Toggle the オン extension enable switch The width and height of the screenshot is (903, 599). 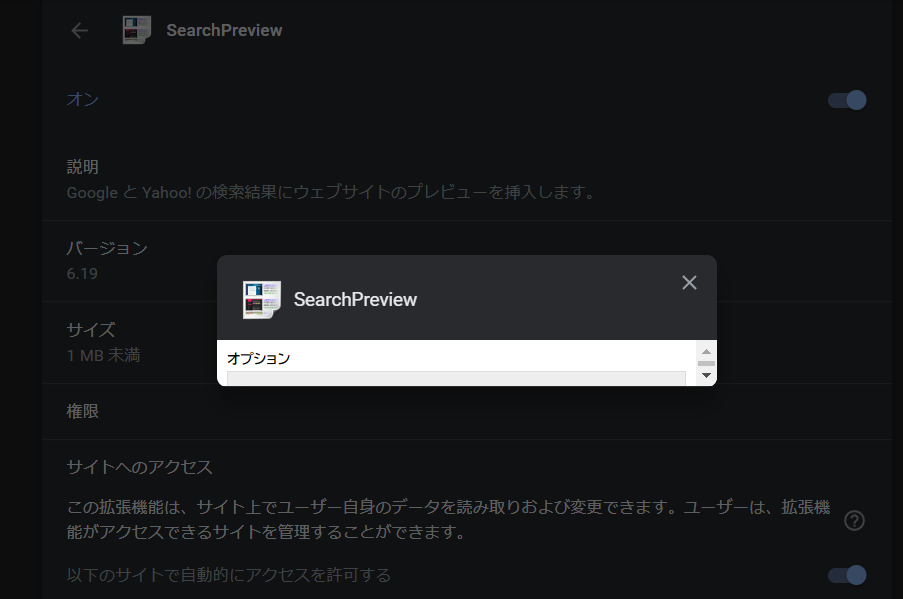tap(847, 100)
